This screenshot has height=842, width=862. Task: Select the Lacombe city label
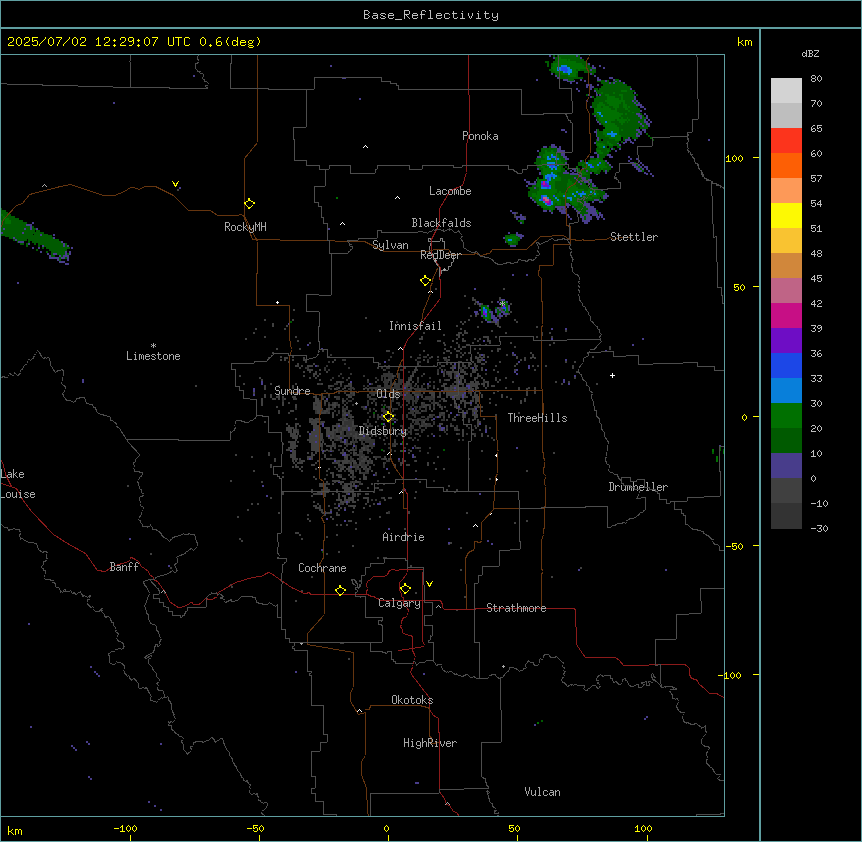tap(450, 191)
